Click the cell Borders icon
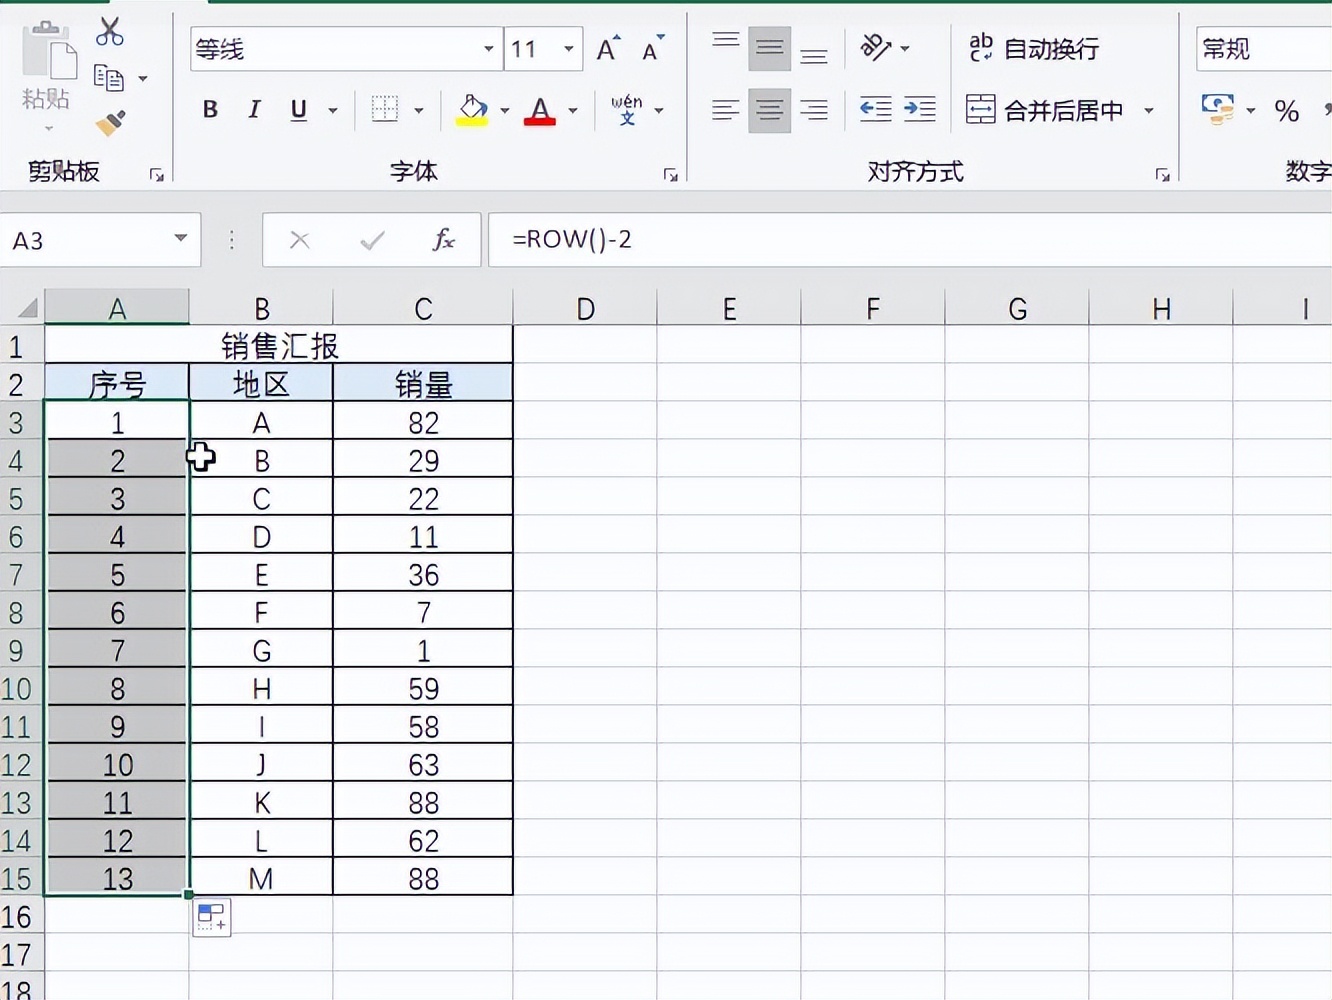The width and height of the screenshot is (1332, 1000). [x=385, y=109]
